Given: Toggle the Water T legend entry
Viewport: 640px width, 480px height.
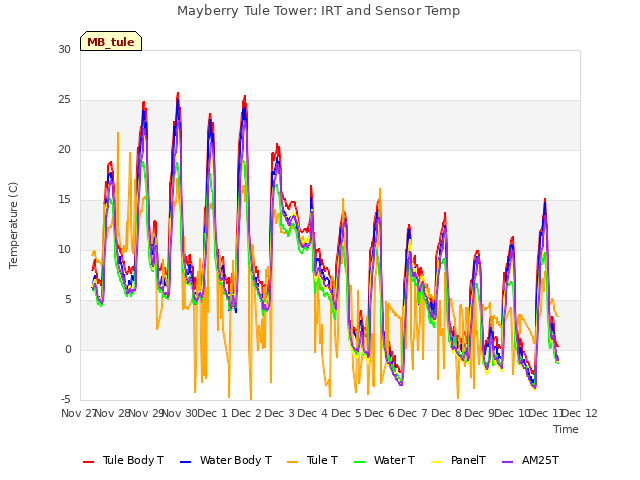Looking at the screenshot, I should (384, 460).
